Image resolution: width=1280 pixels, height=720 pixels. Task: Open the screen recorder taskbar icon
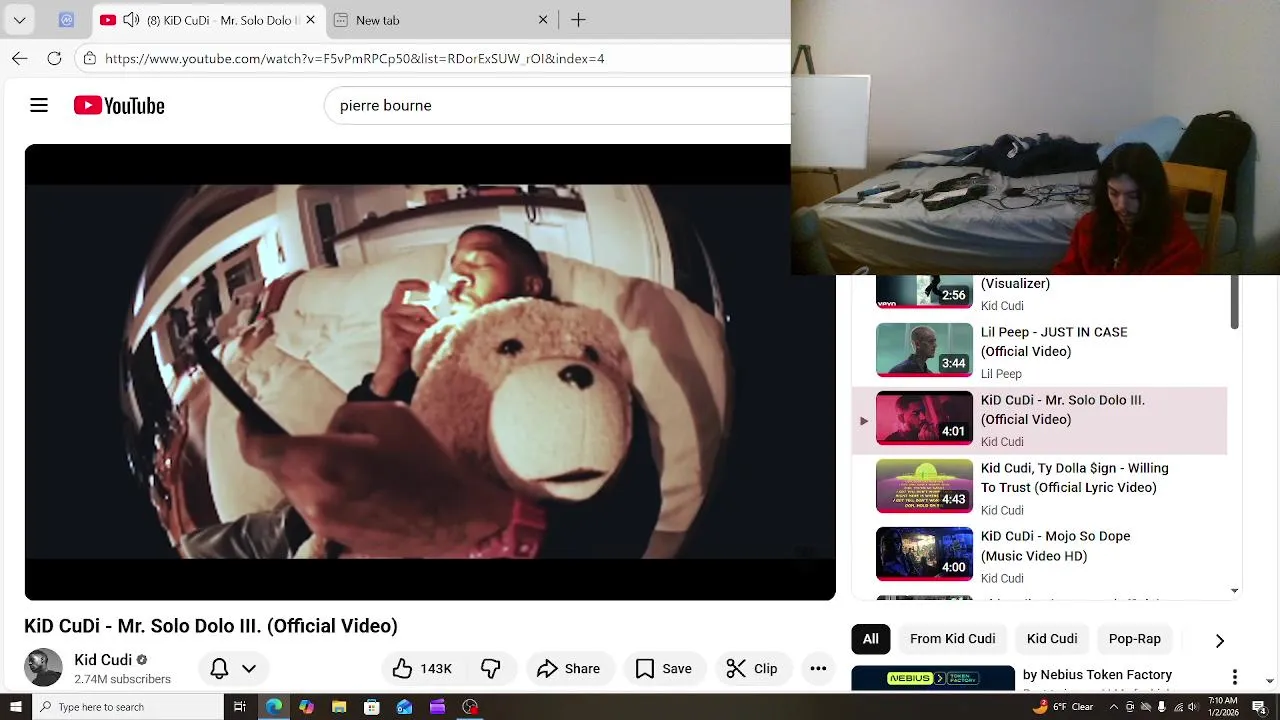coord(470,707)
